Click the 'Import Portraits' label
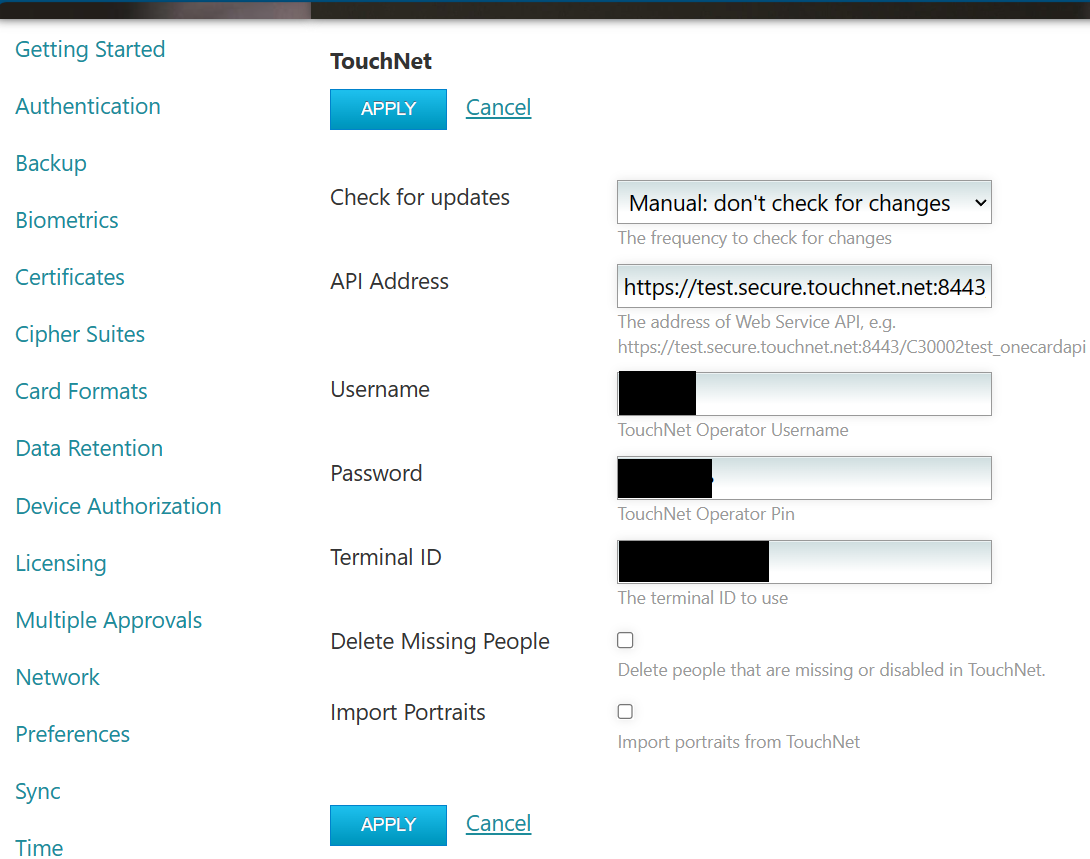The image size is (1090, 859). 407,712
